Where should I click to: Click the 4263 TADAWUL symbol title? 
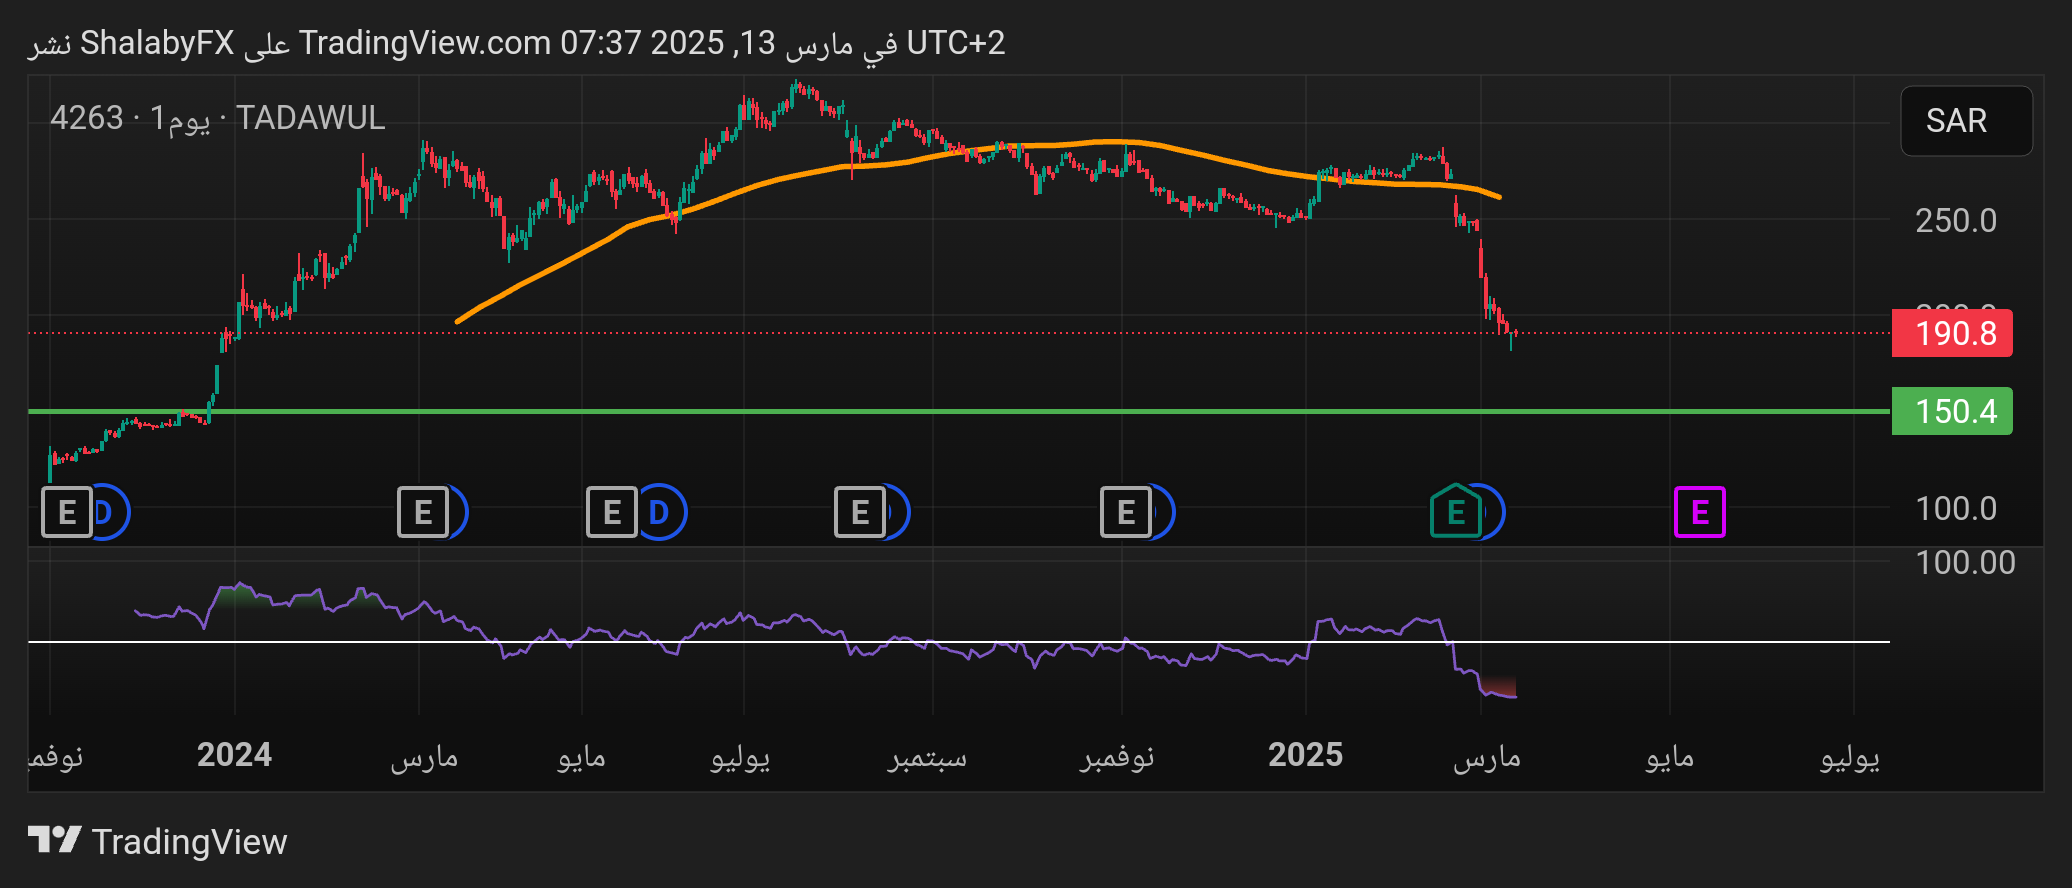218,118
